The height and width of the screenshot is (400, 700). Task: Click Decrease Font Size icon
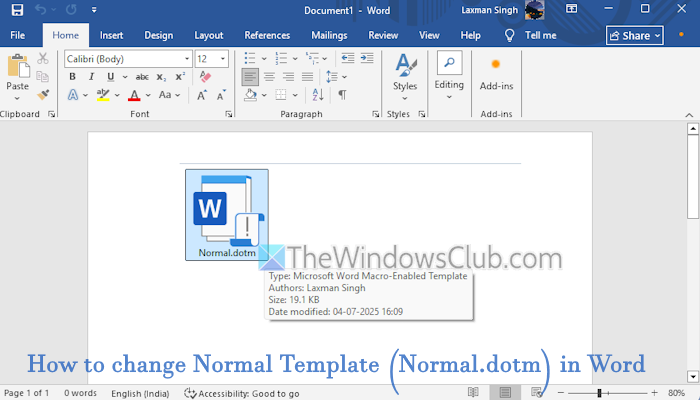[221, 95]
